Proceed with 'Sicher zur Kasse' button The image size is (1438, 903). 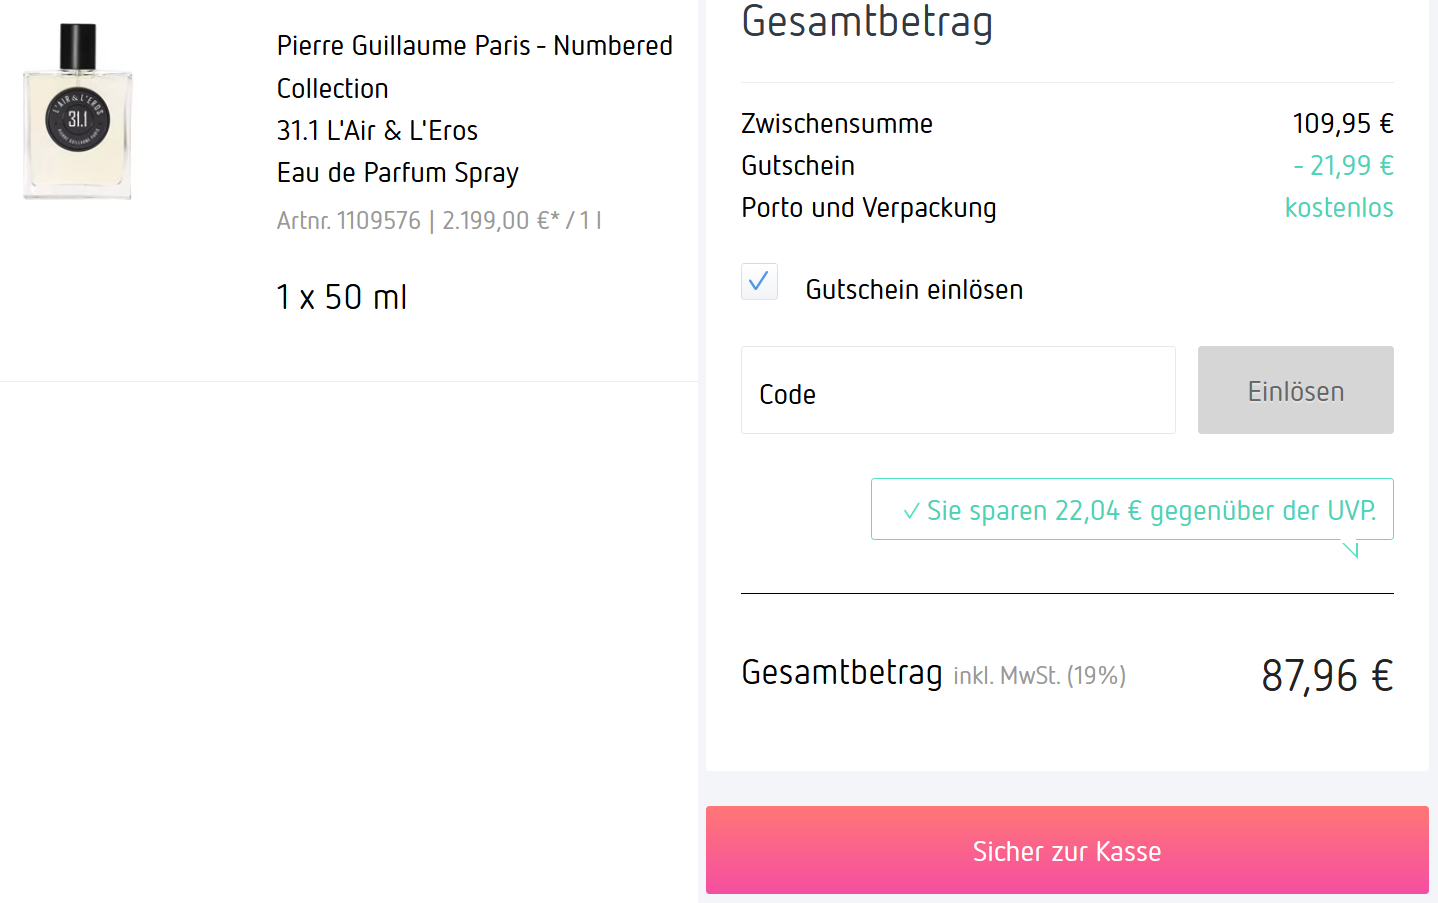(x=1066, y=851)
